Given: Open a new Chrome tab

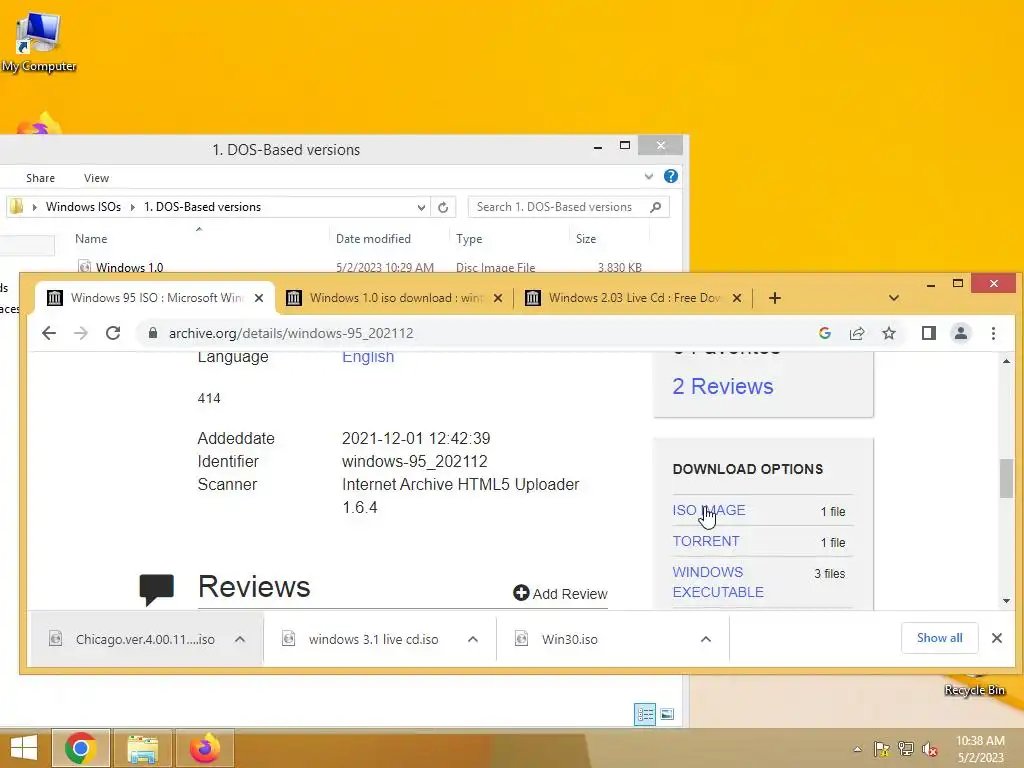Looking at the screenshot, I should (x=775, y=298).
